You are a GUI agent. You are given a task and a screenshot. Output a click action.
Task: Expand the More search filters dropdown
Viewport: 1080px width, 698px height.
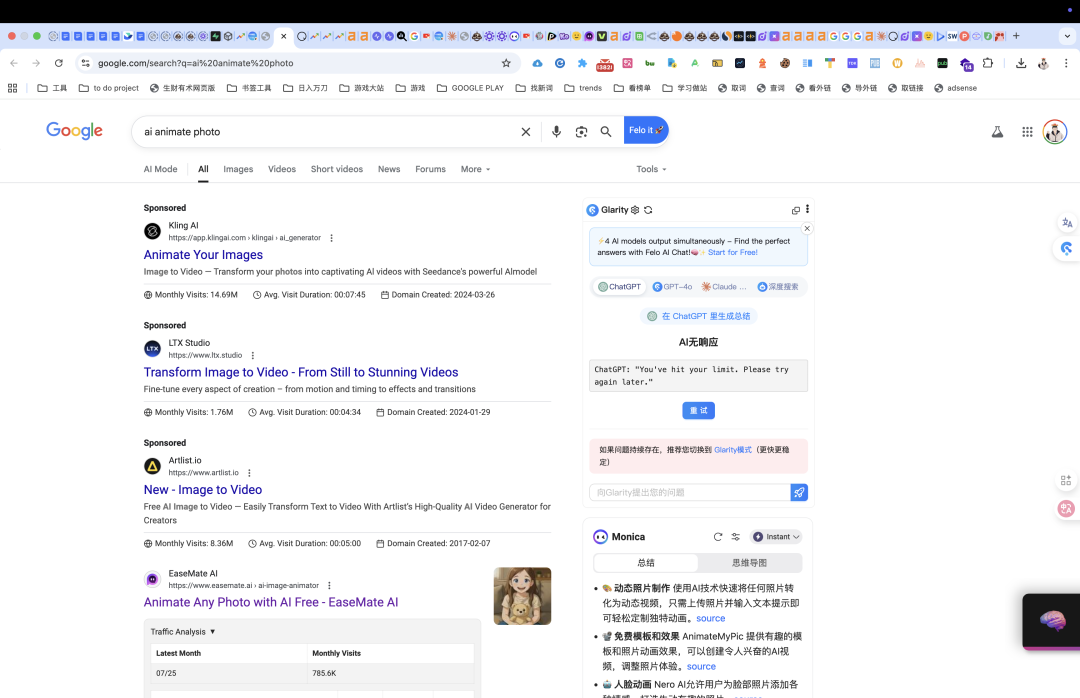coord(475,169)
